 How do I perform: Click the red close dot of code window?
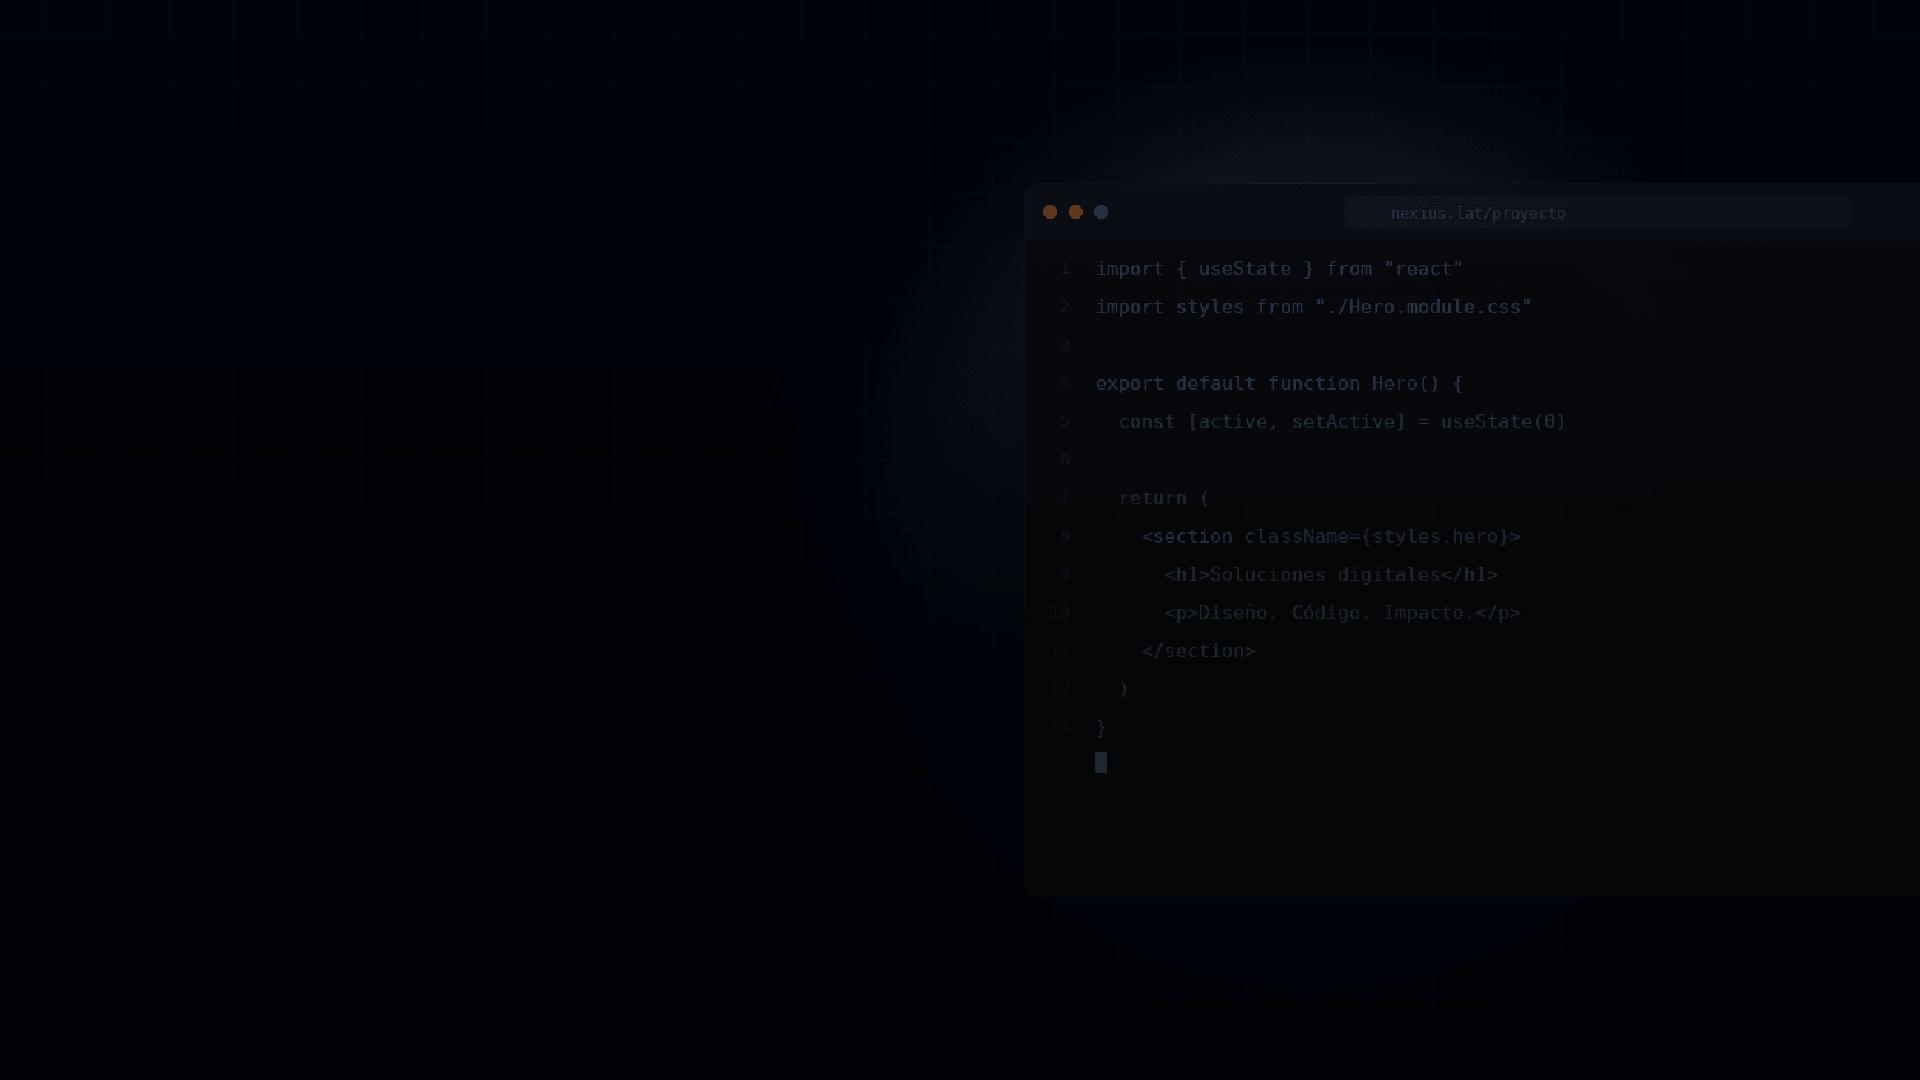1050,212
